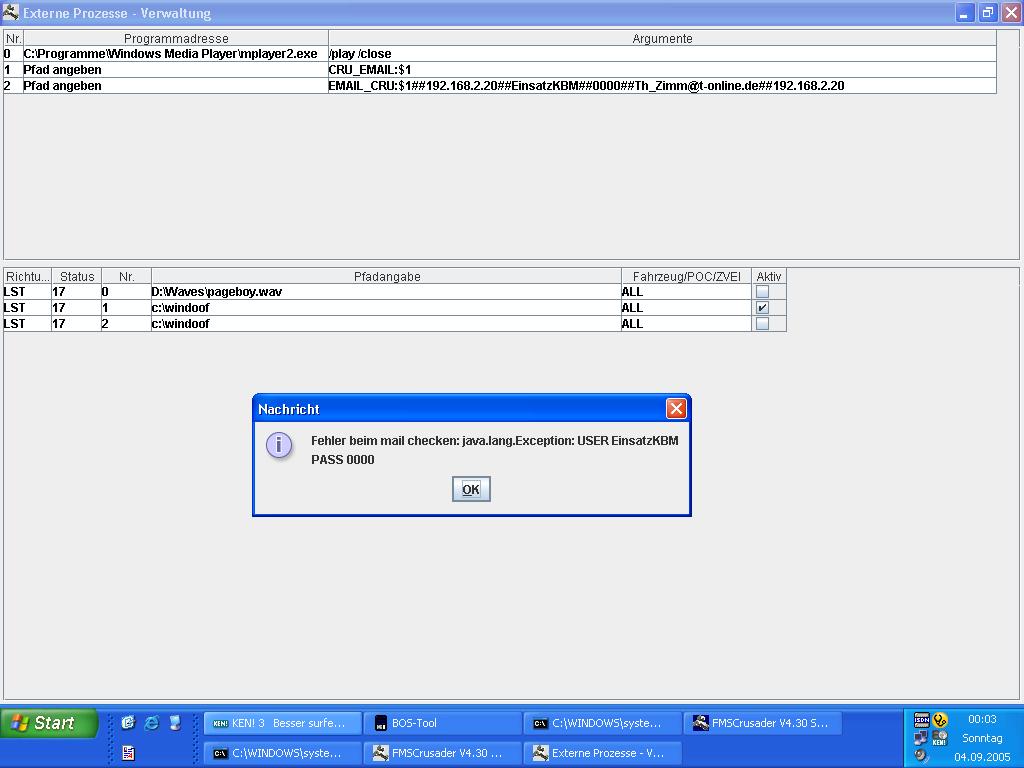This screenshot has height=768, width=1024.
Task: Click the Programmadresse column header
Action: point(175,38)
